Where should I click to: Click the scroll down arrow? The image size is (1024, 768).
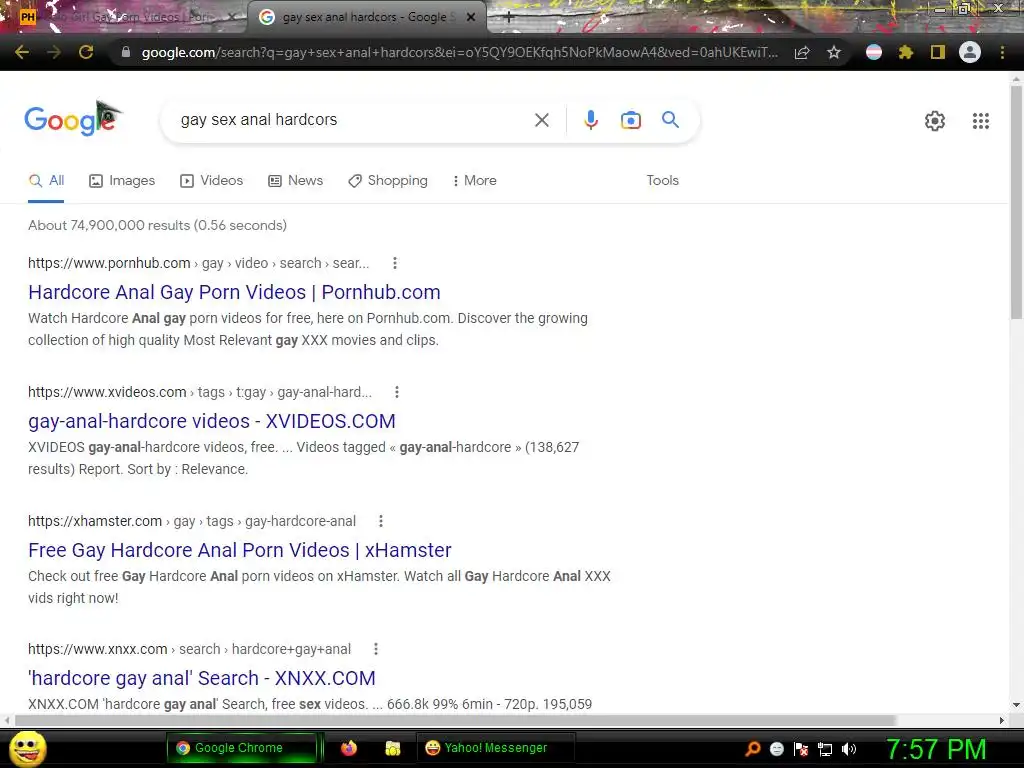pos(1016,705)
